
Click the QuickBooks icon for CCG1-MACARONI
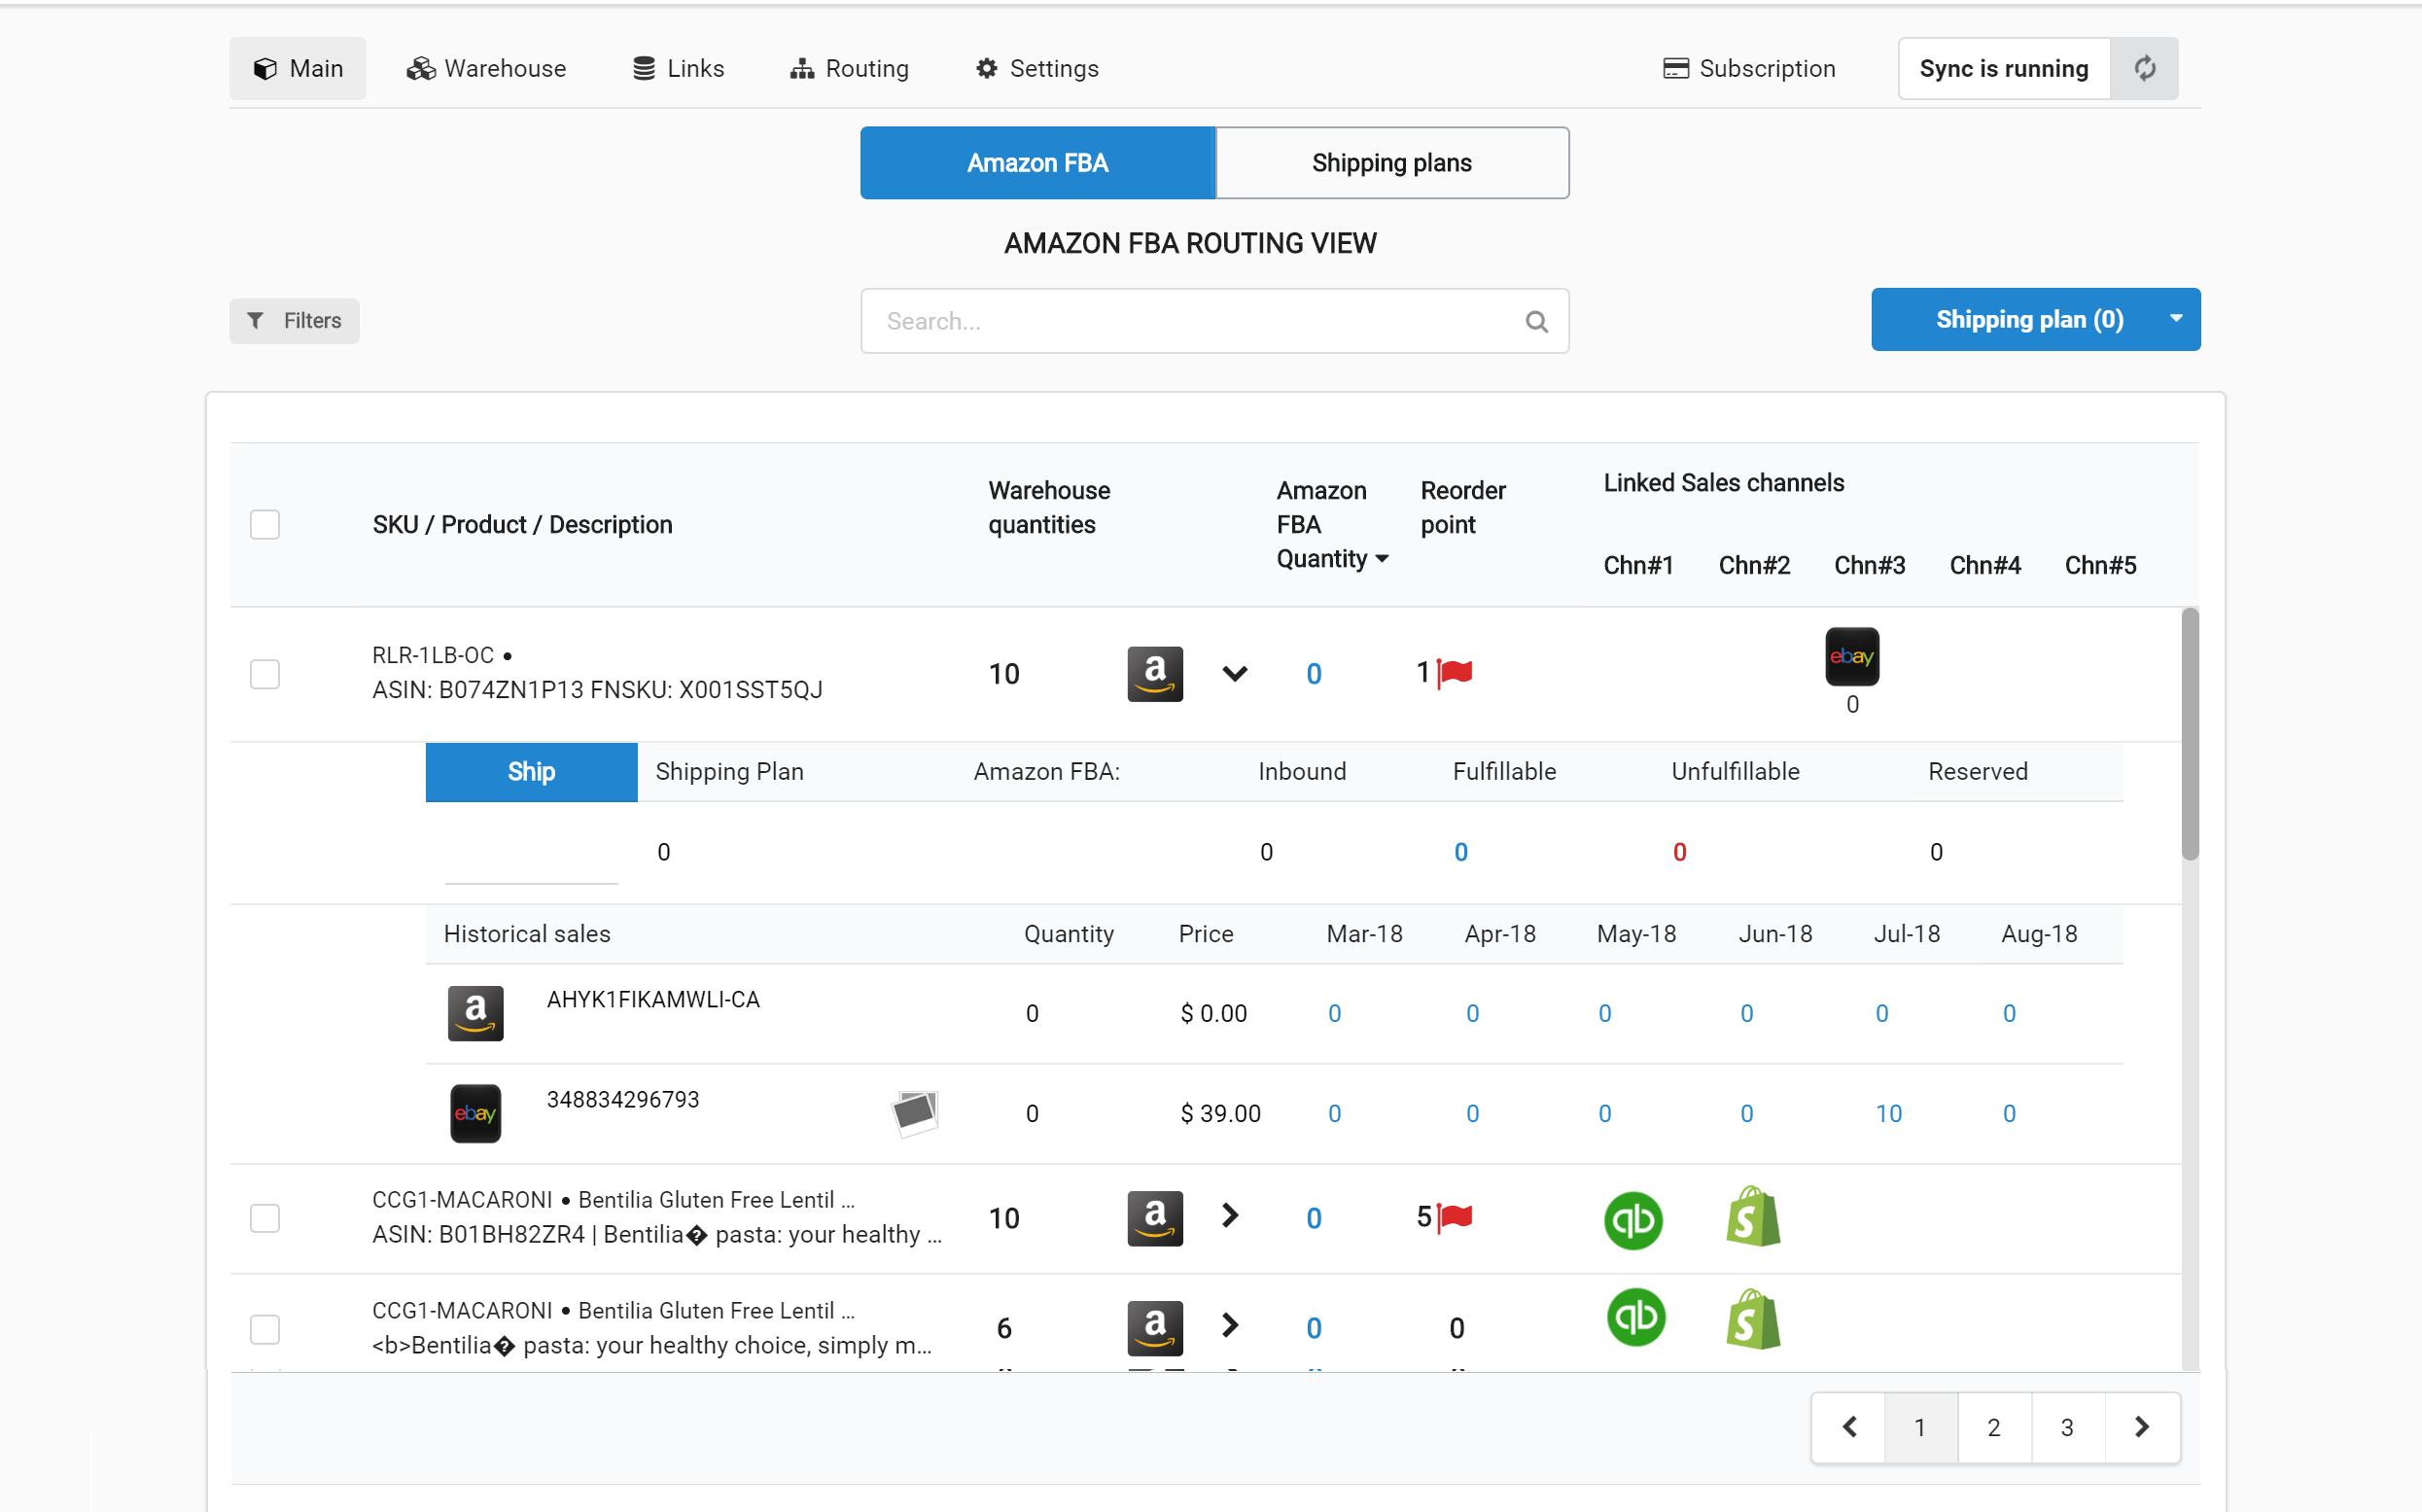(x=1633, y=1219)
